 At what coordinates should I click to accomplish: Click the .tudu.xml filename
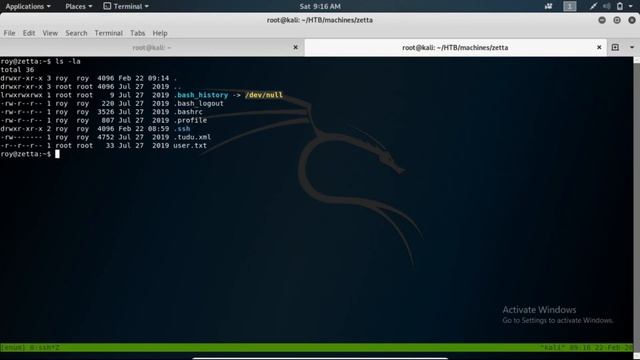coord(192,137)
